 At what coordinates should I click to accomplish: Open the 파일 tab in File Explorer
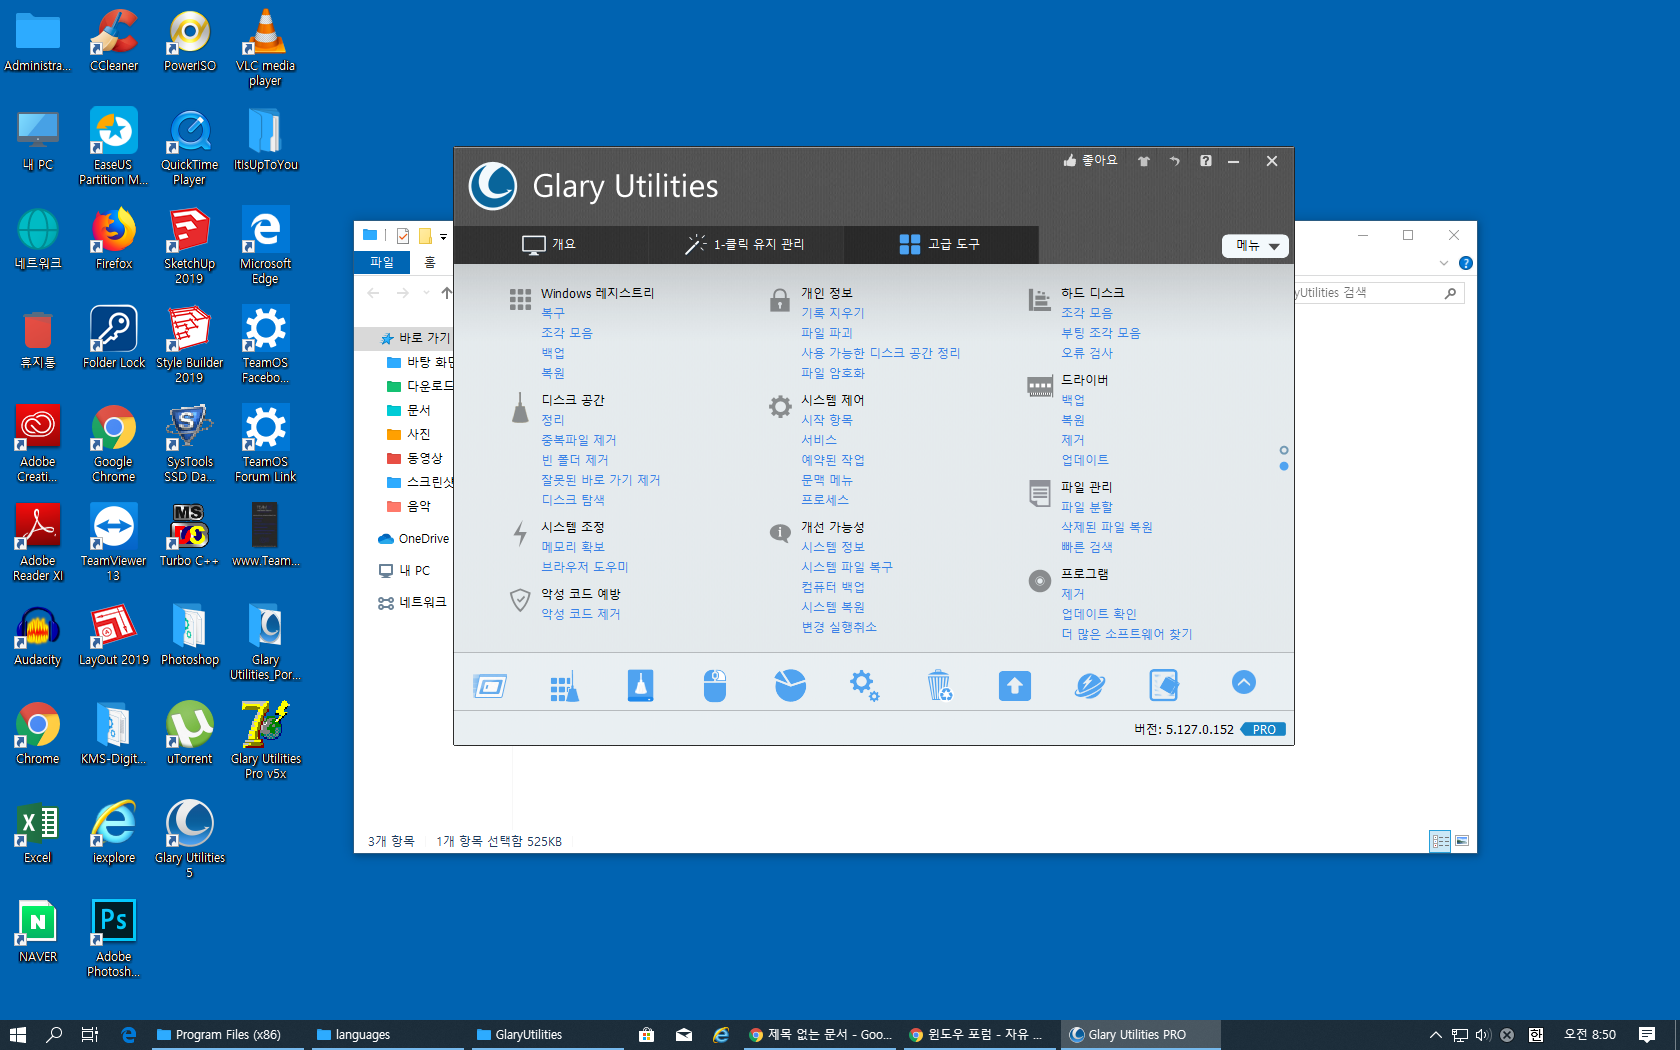(x=382, y=262)
